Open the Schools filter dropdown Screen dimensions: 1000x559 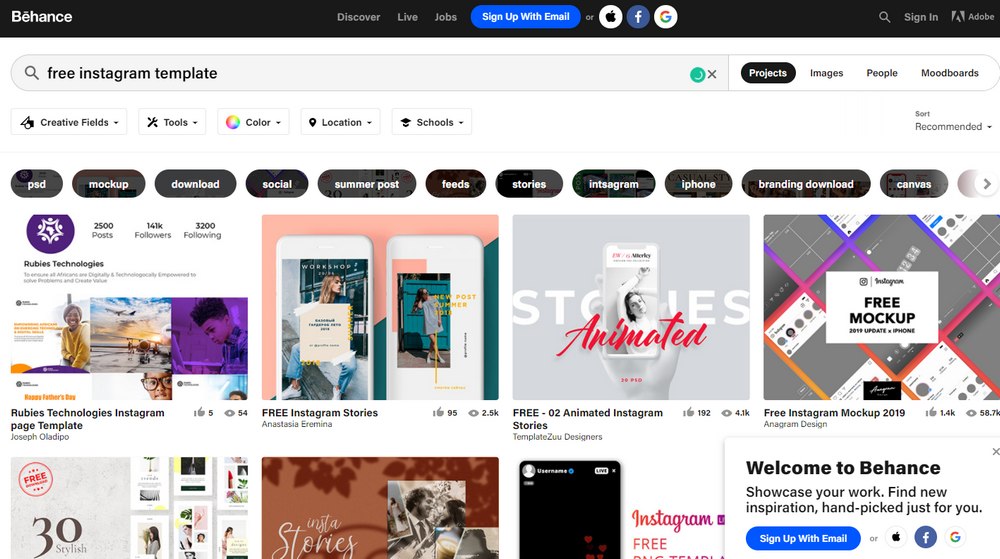(x=432, y=122)
